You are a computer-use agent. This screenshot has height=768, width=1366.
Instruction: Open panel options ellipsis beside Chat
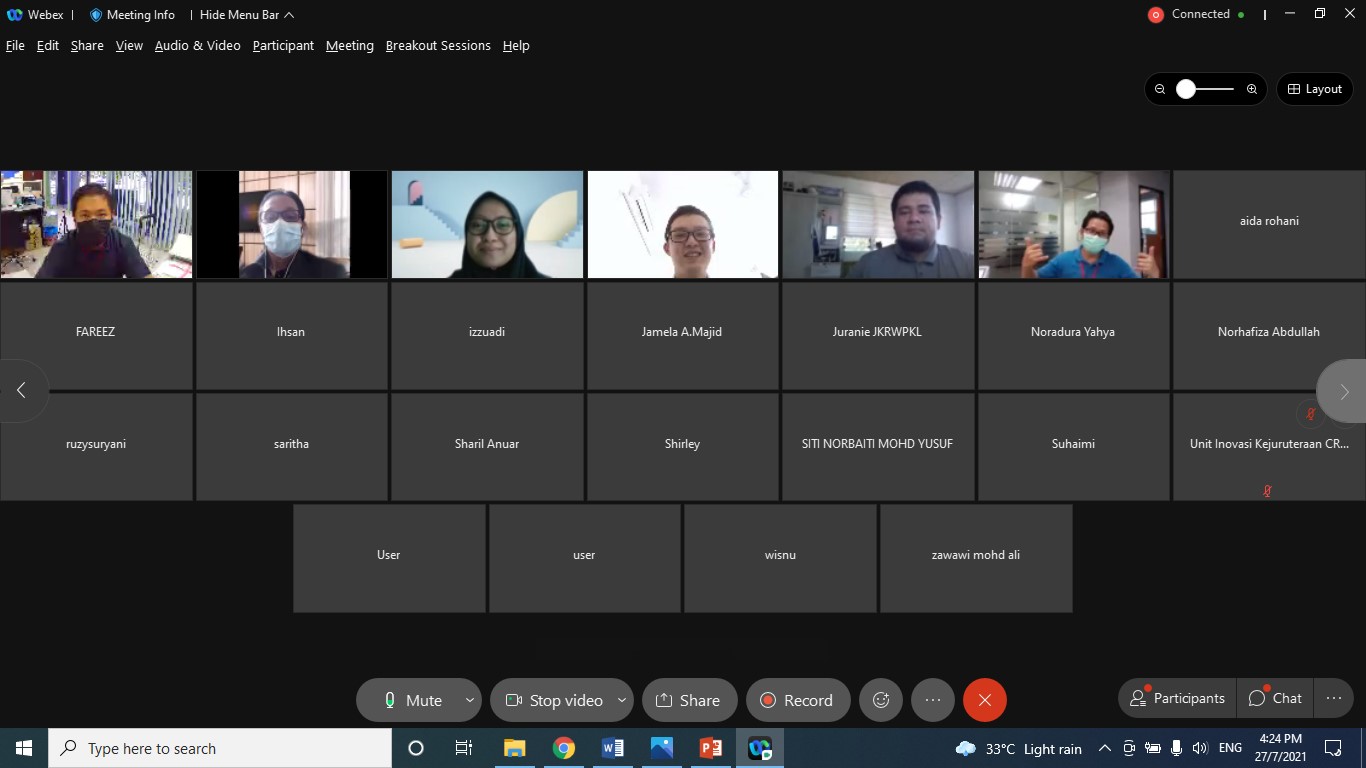pyautogui.click(x=1334, y=698)
